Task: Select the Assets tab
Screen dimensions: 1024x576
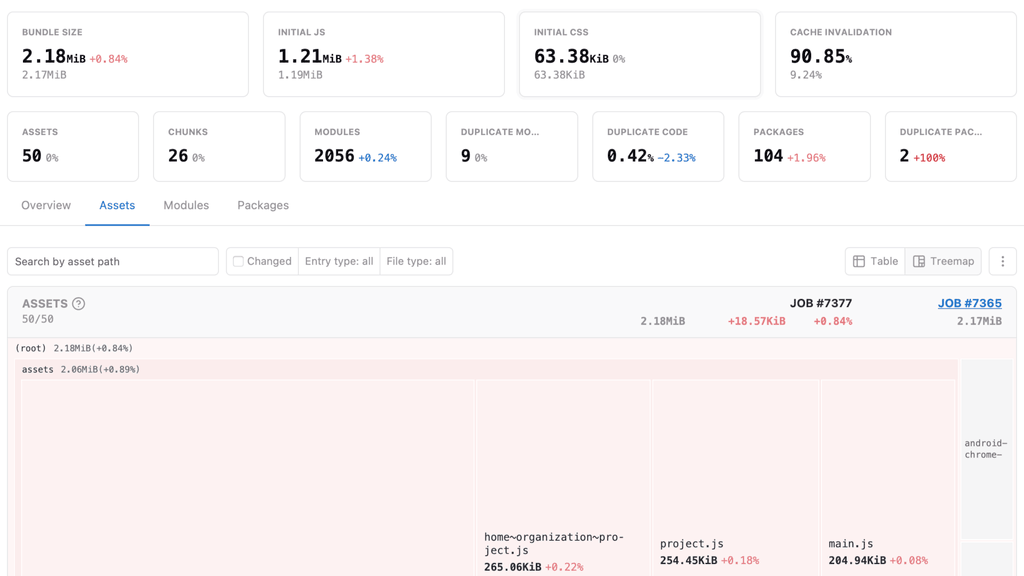Action: point(117,205)
